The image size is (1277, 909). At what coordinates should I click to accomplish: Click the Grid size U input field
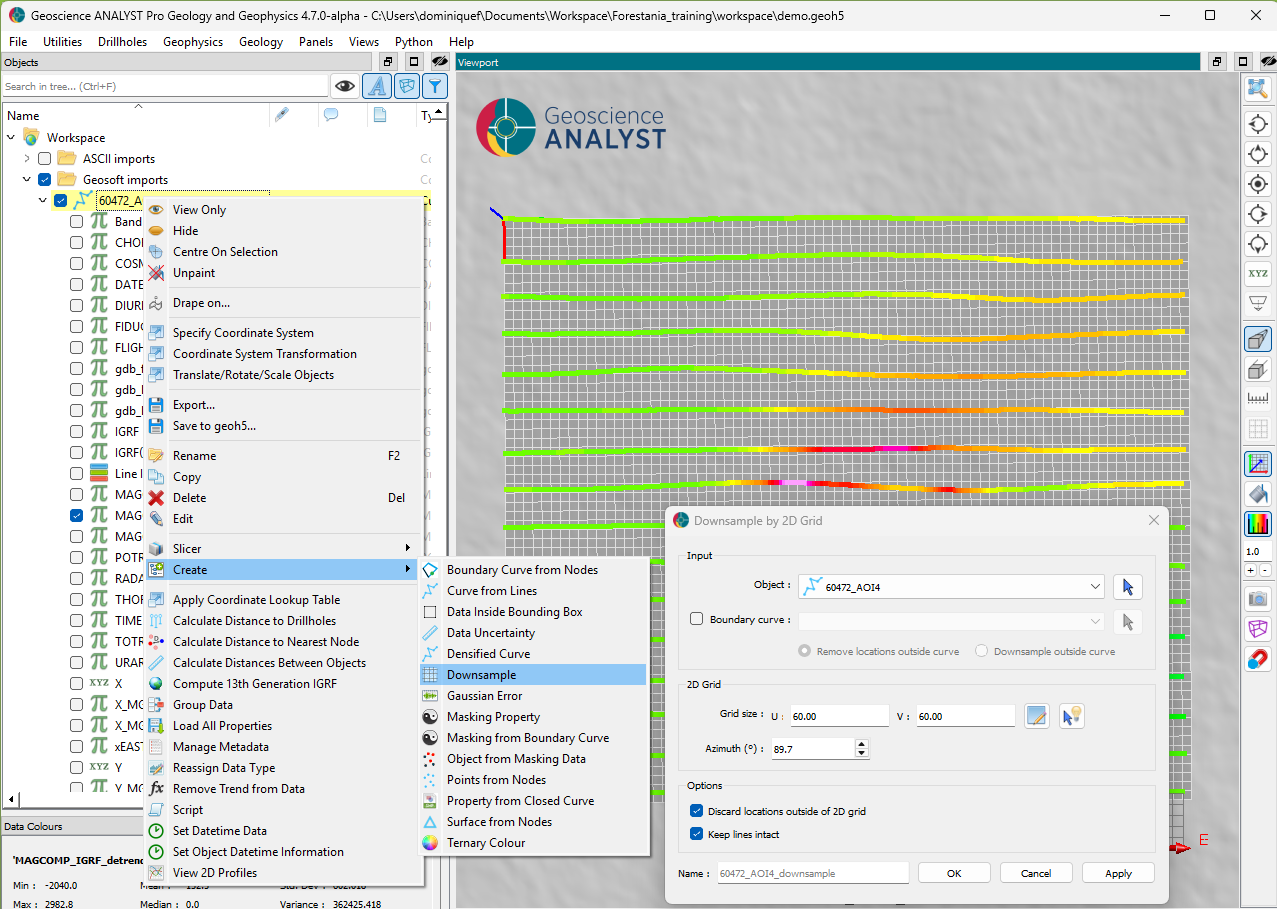[838, 716]
